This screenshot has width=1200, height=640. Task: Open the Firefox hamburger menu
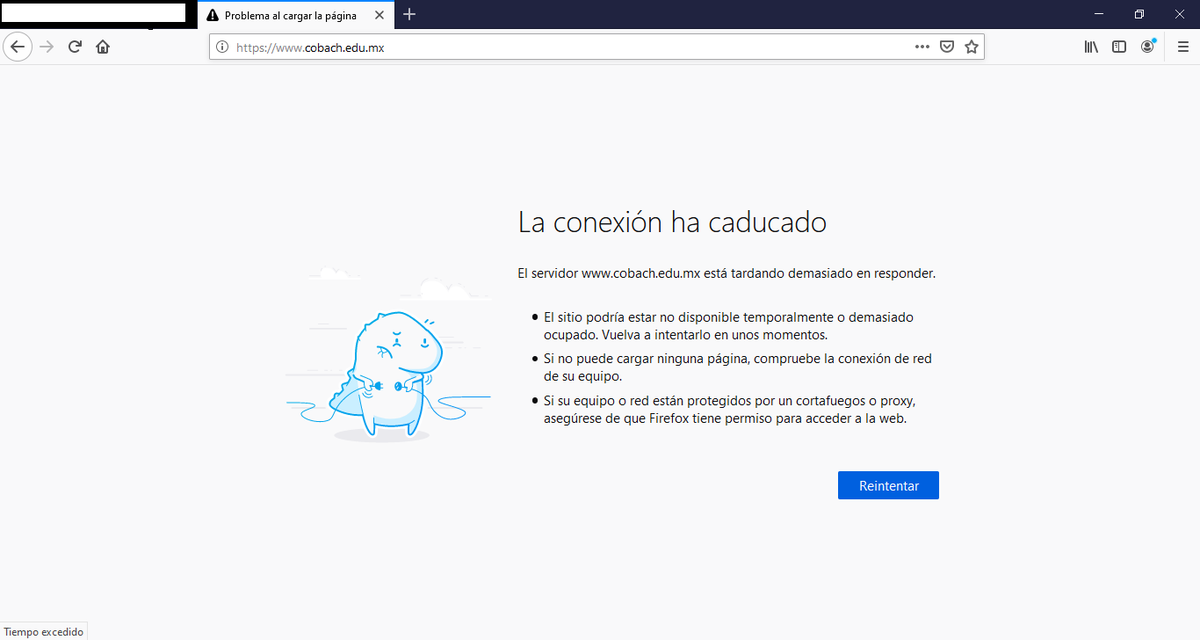coord(1183,47)
